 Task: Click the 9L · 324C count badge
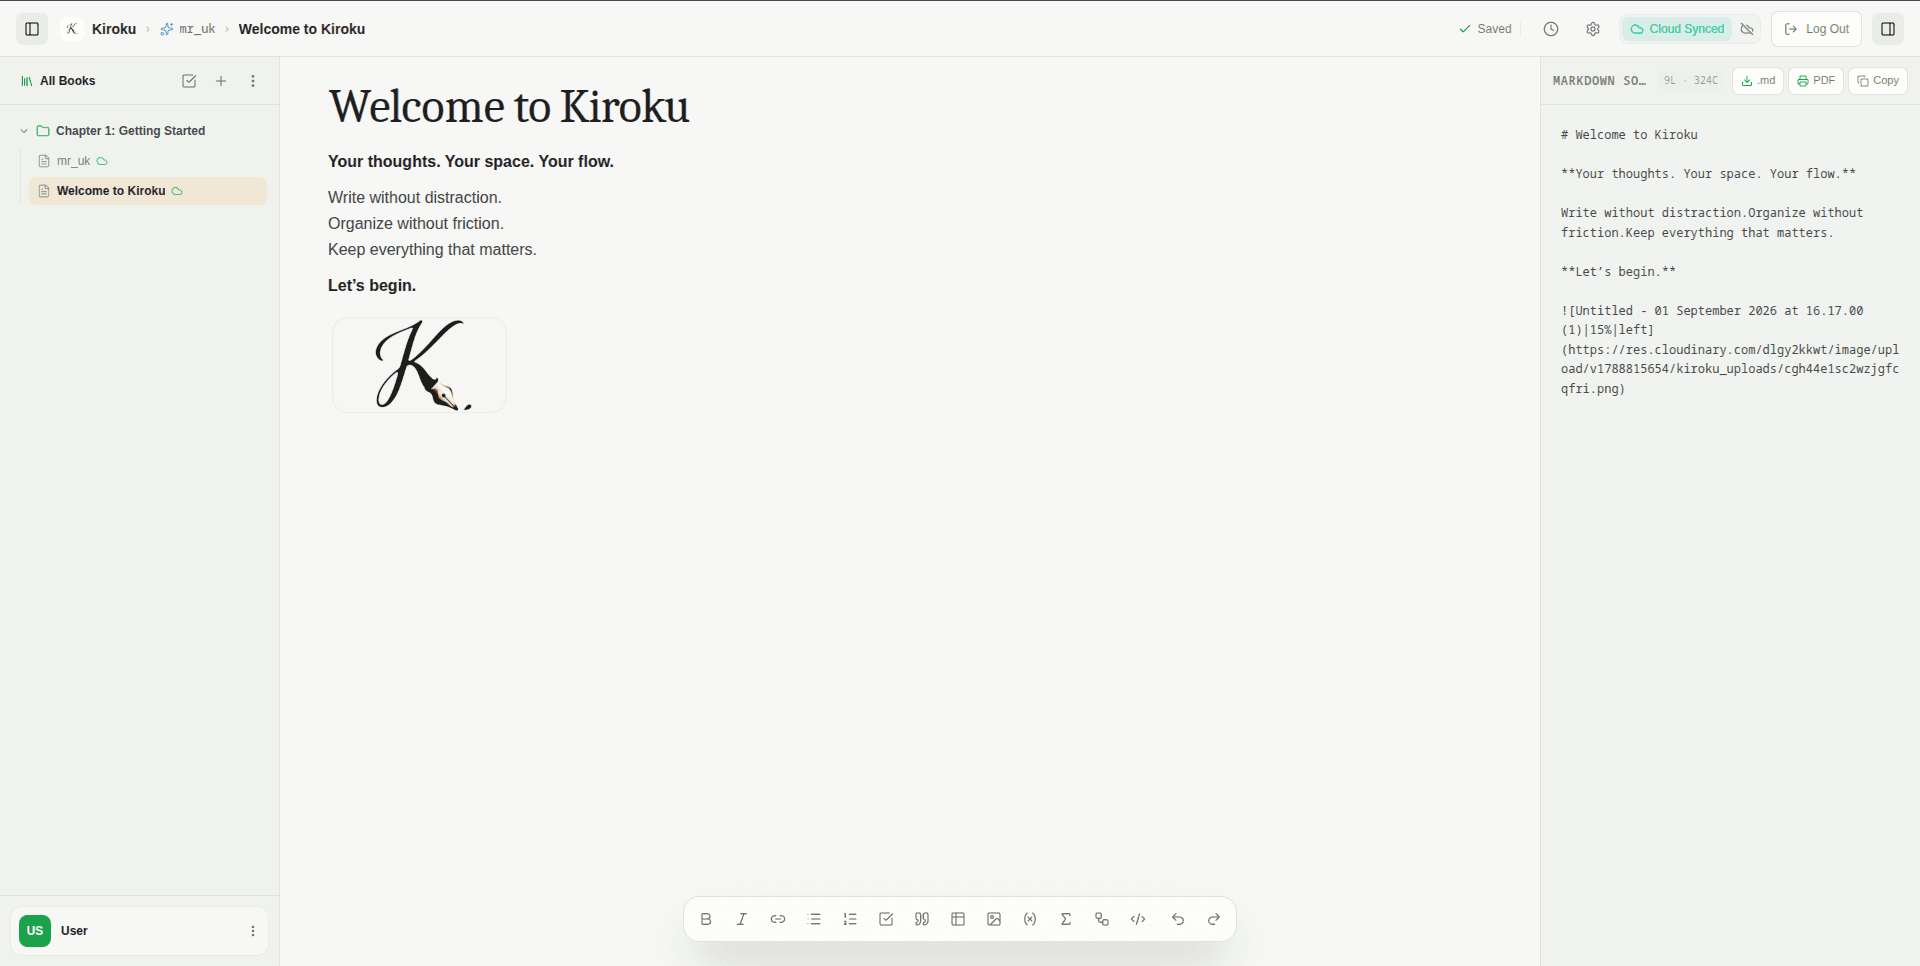click(1691, 81)
